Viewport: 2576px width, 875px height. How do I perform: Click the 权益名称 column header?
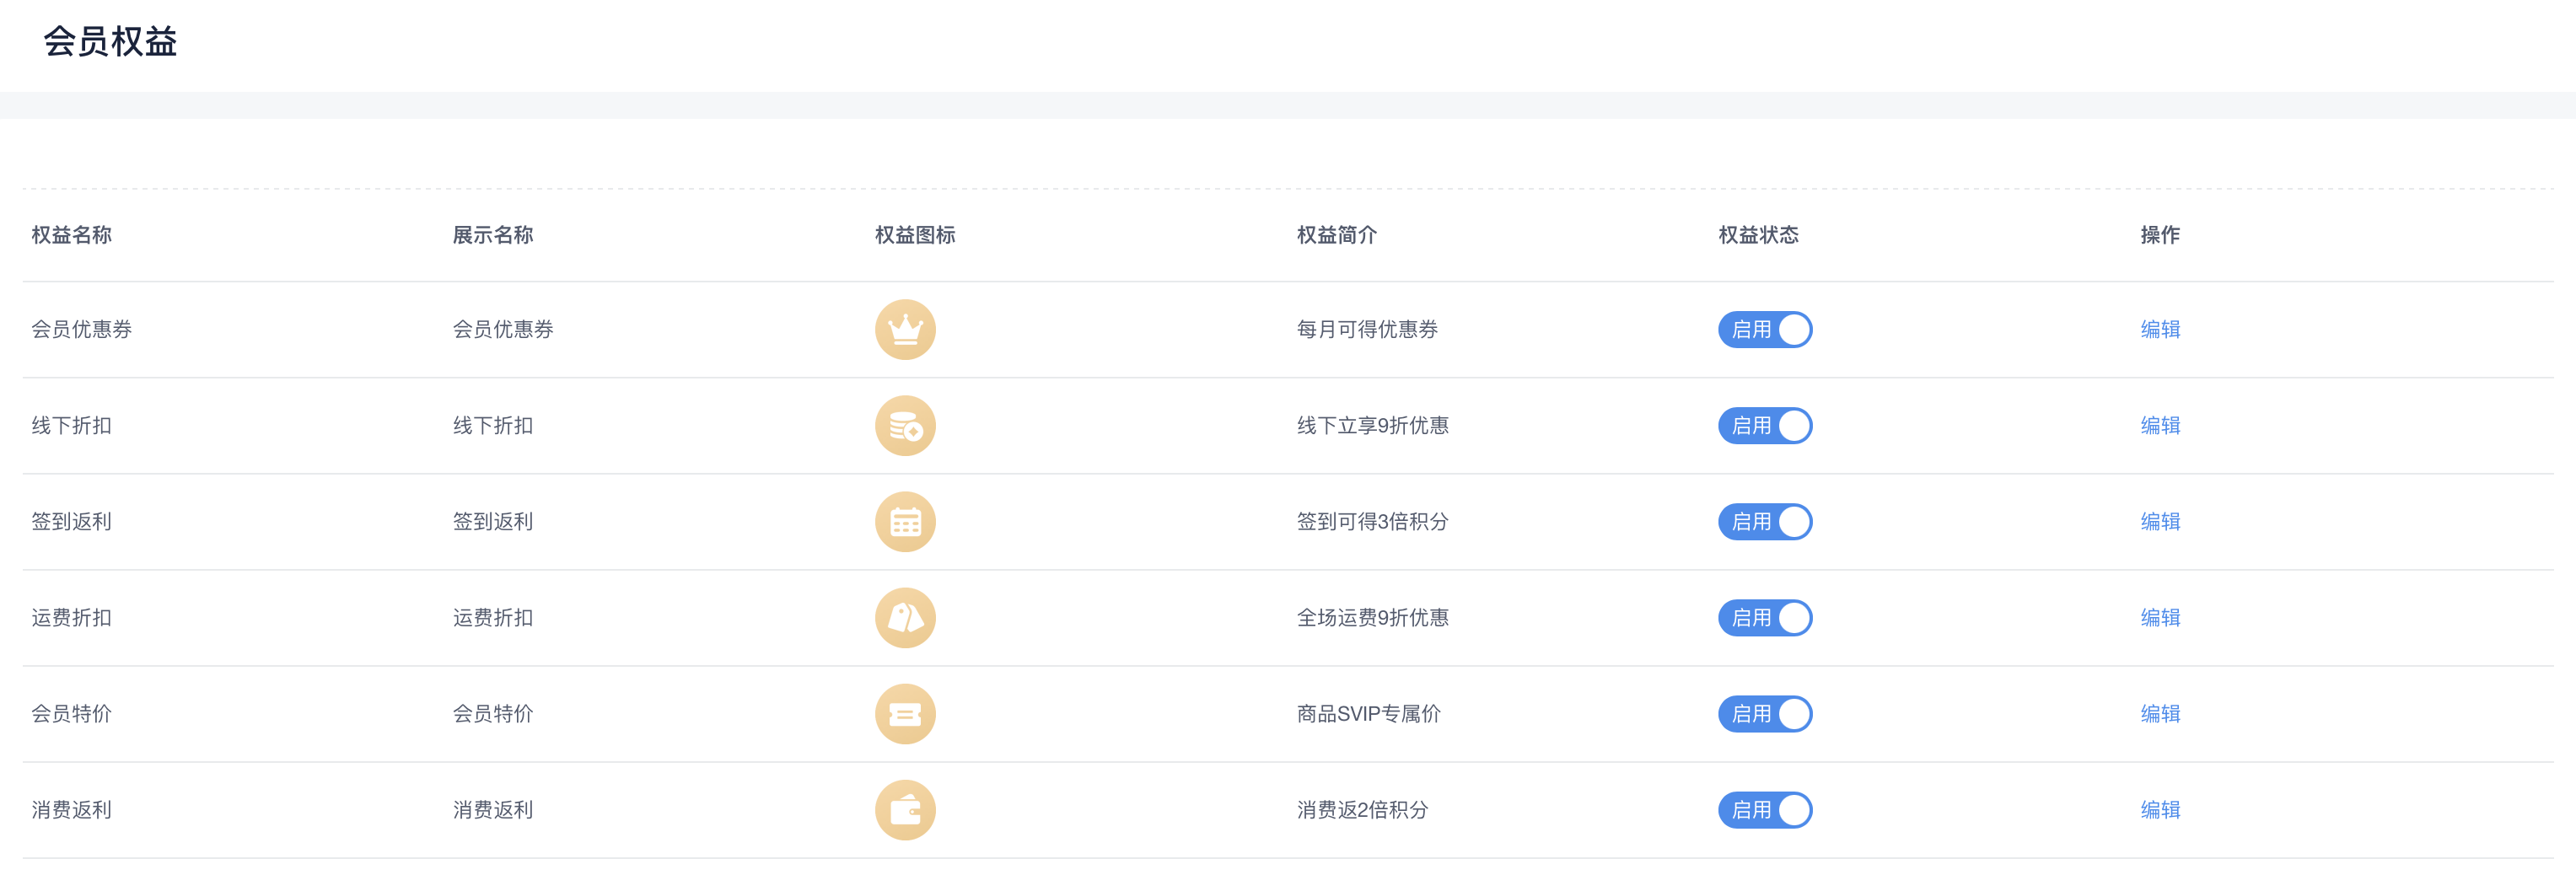(x=72, y=235)
